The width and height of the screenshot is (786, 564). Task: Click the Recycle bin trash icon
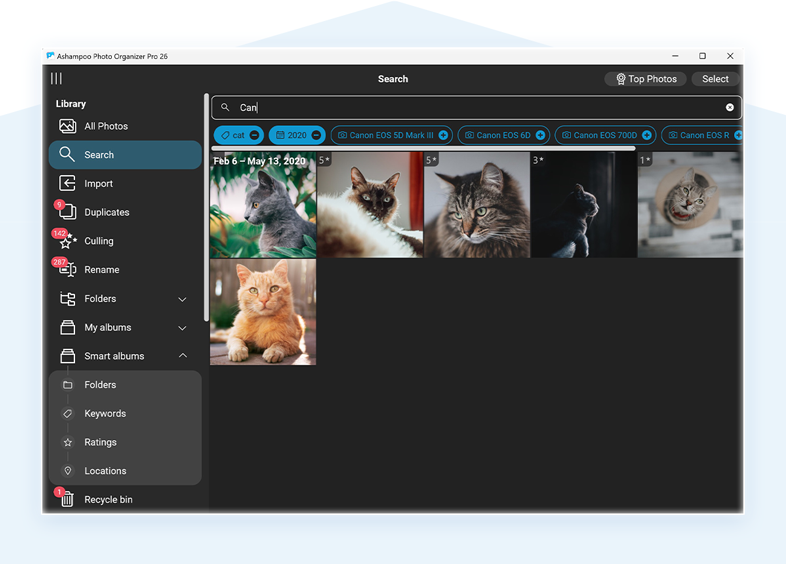pos(67,499)
